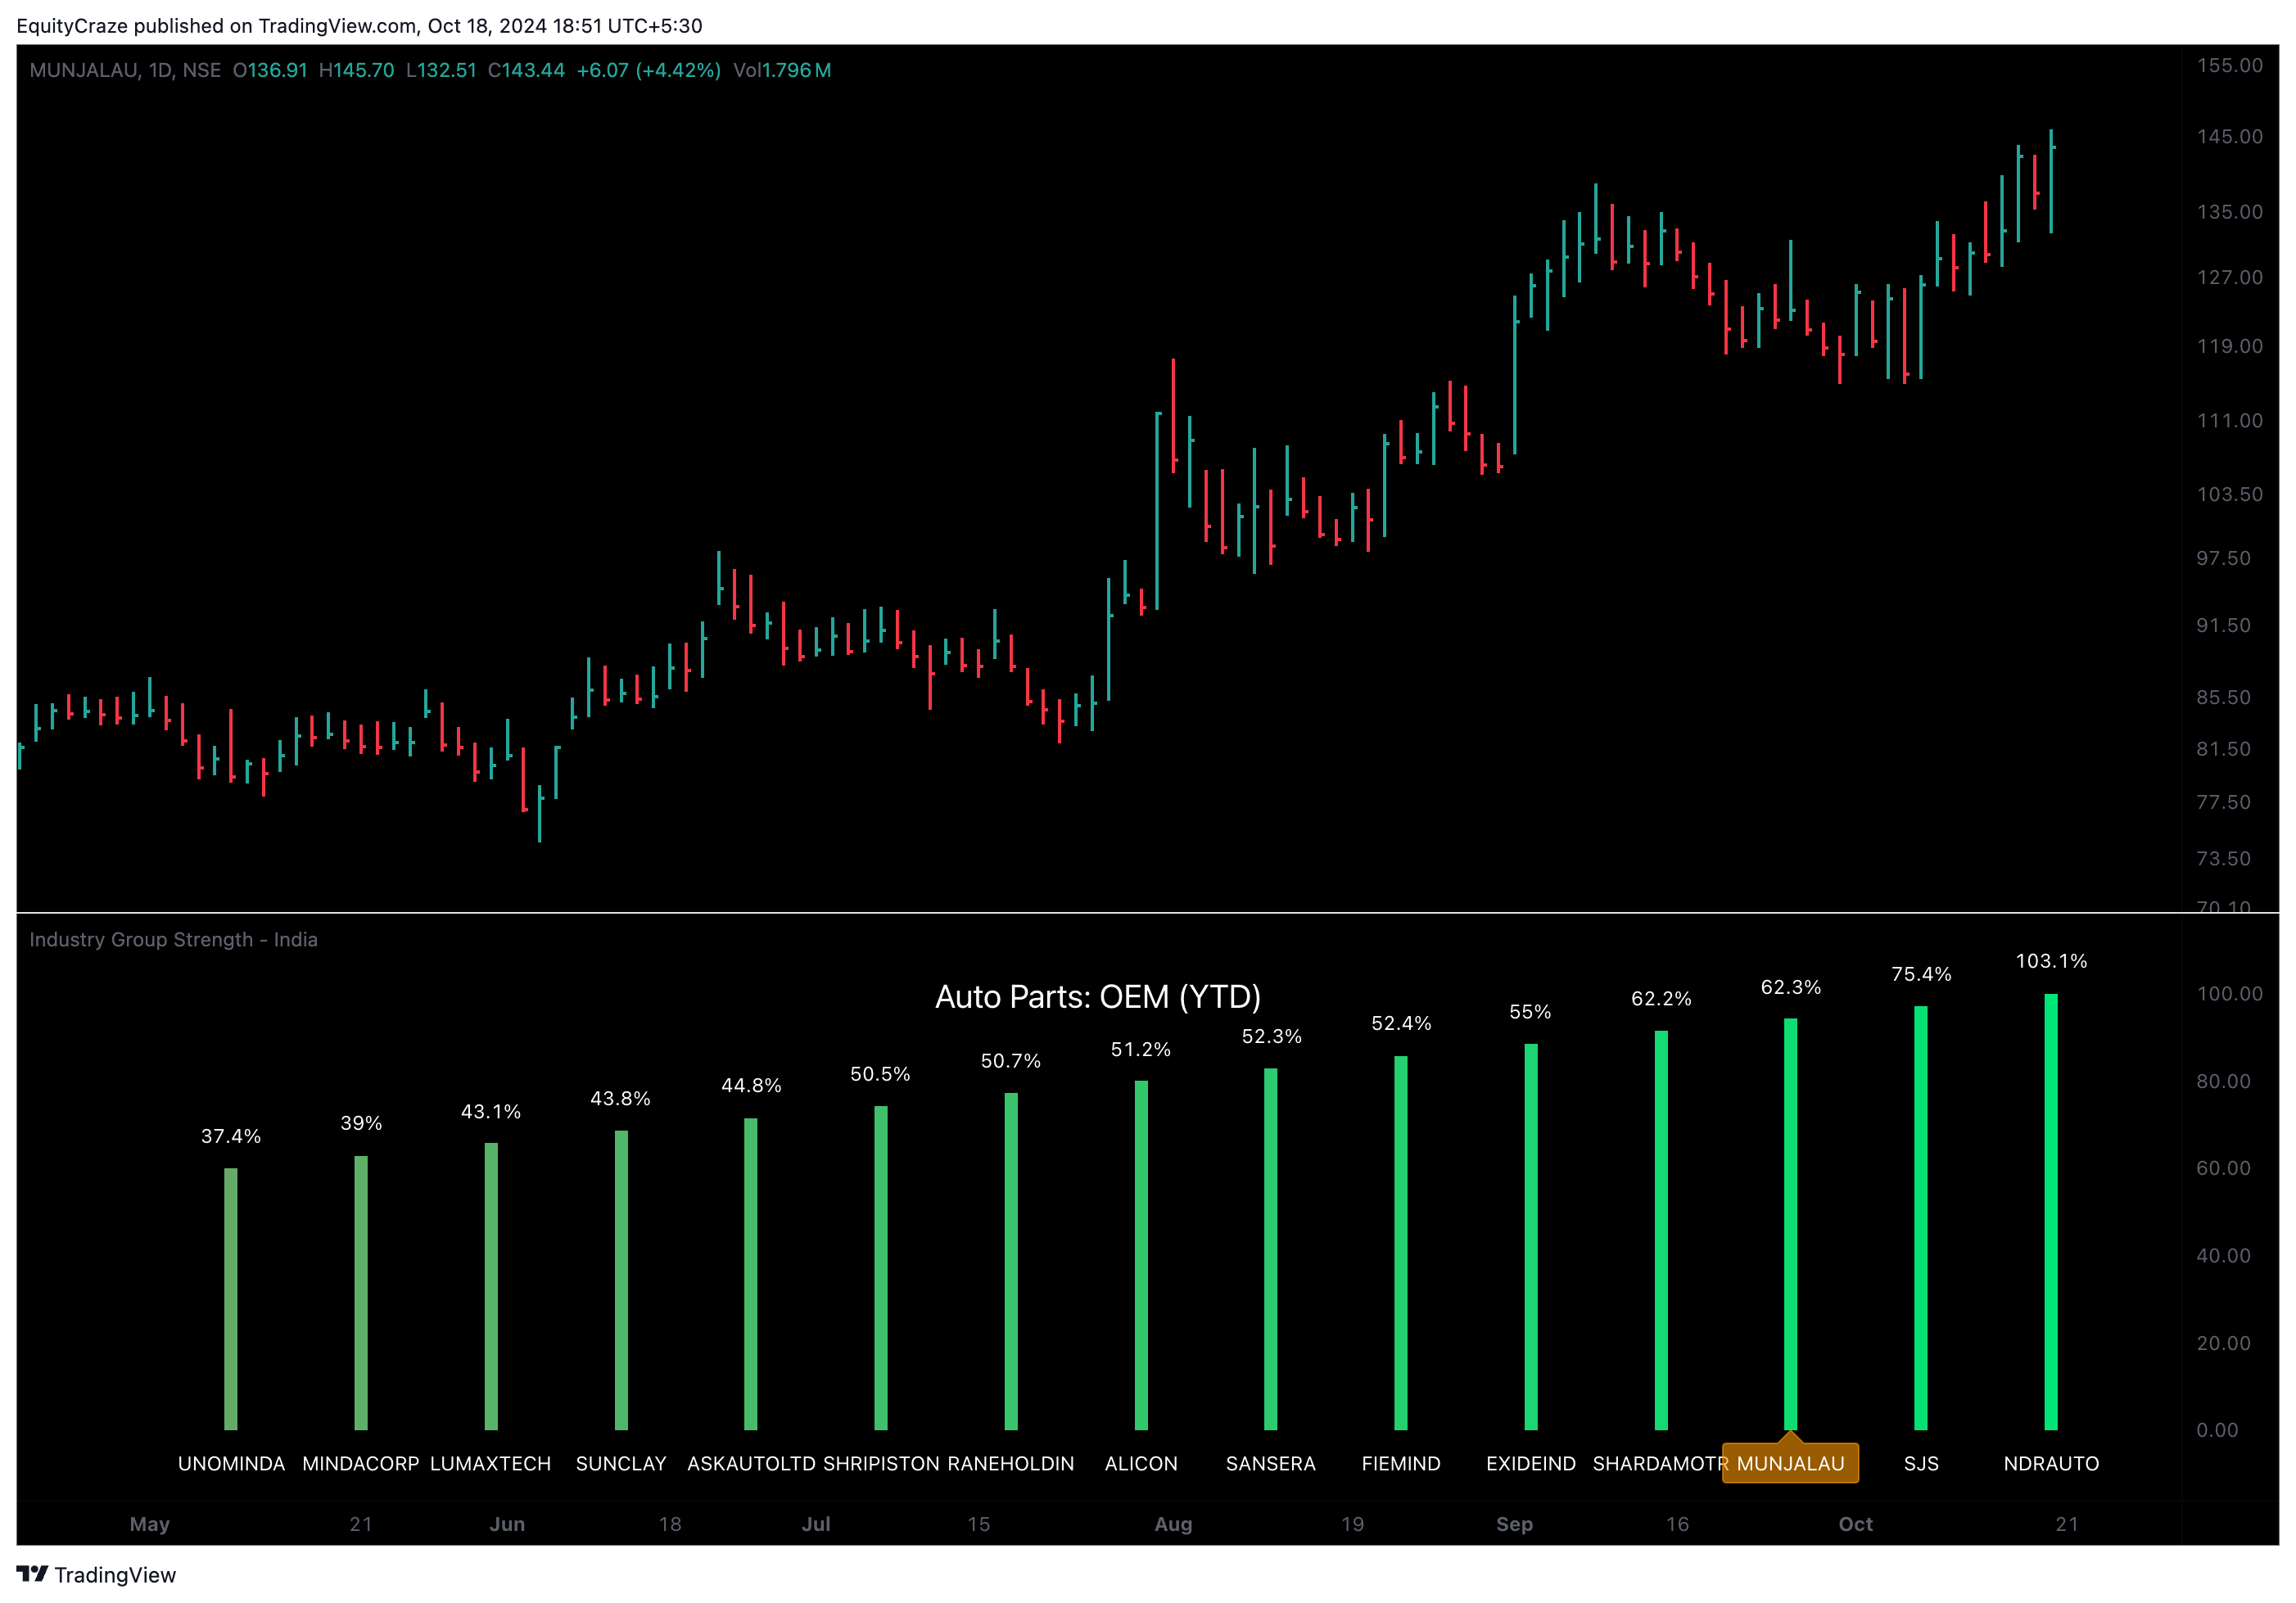Click the close price C143.44 value

click(526, 70)
